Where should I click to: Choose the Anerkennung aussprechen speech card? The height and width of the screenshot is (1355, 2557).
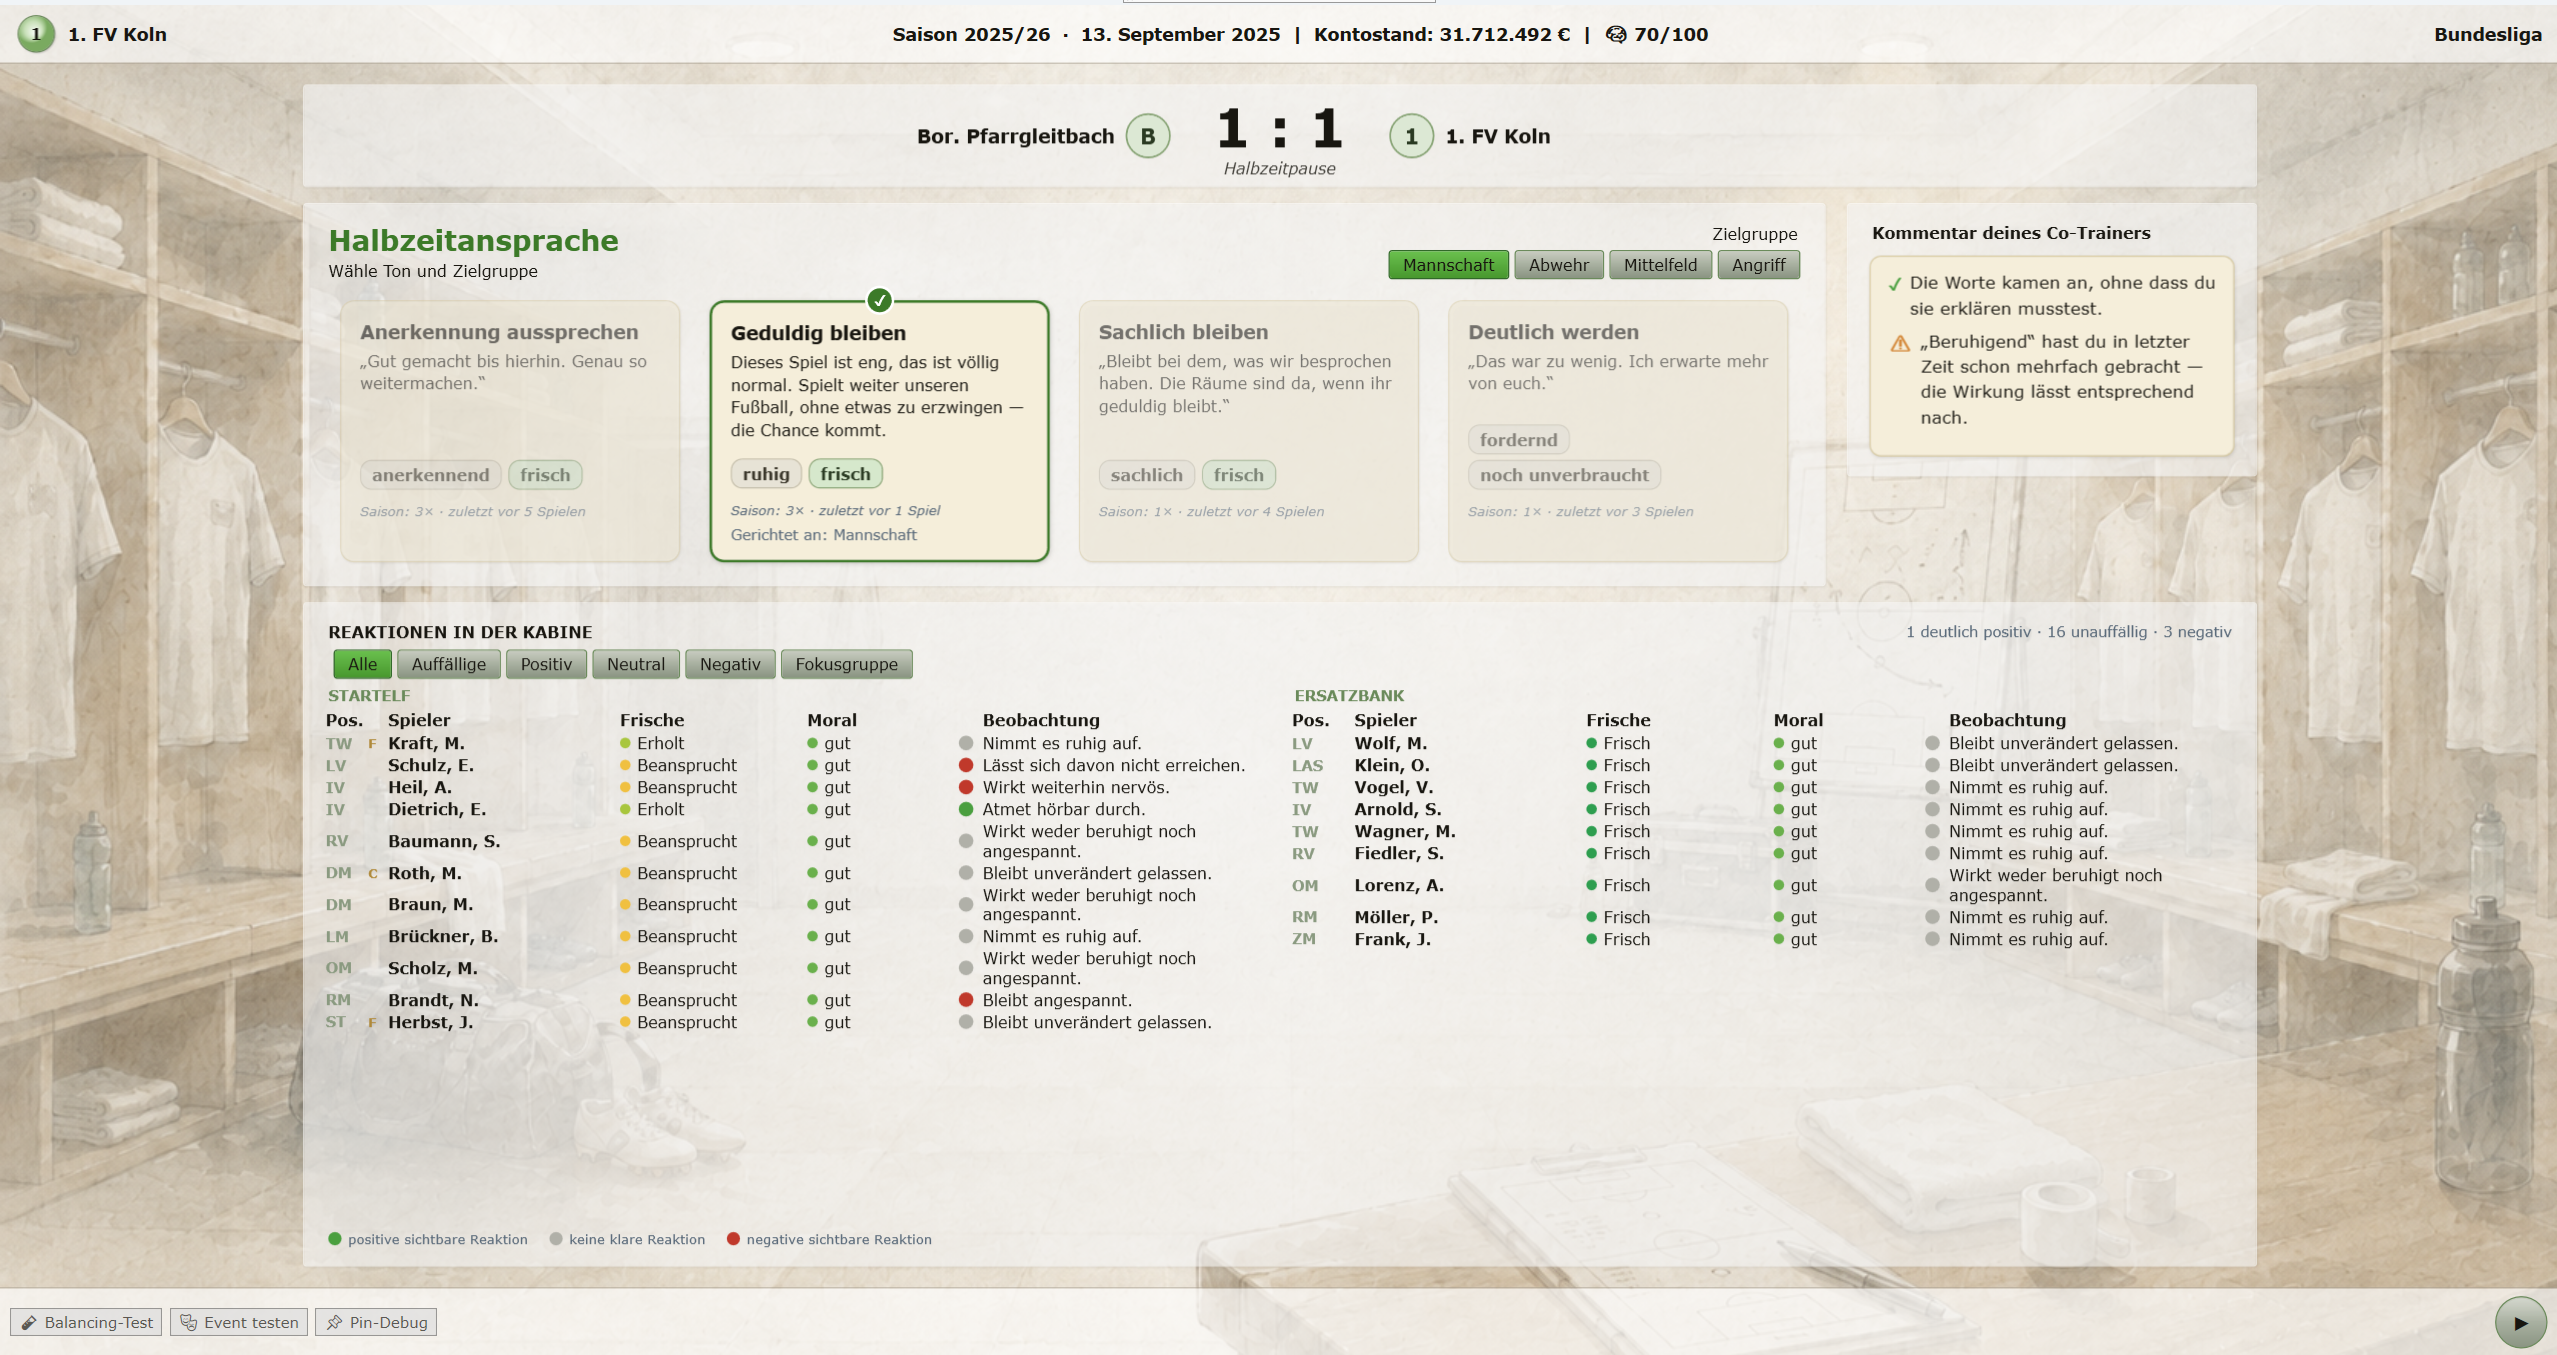coord(510,431)
